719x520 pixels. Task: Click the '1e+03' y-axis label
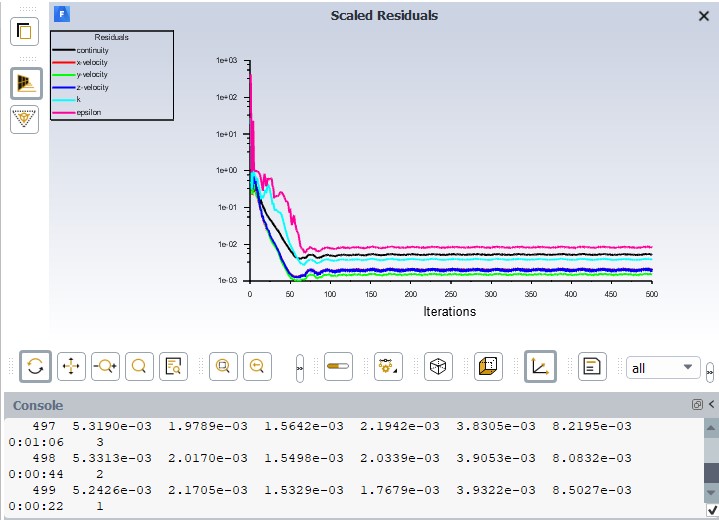click(x=227, y=60)
